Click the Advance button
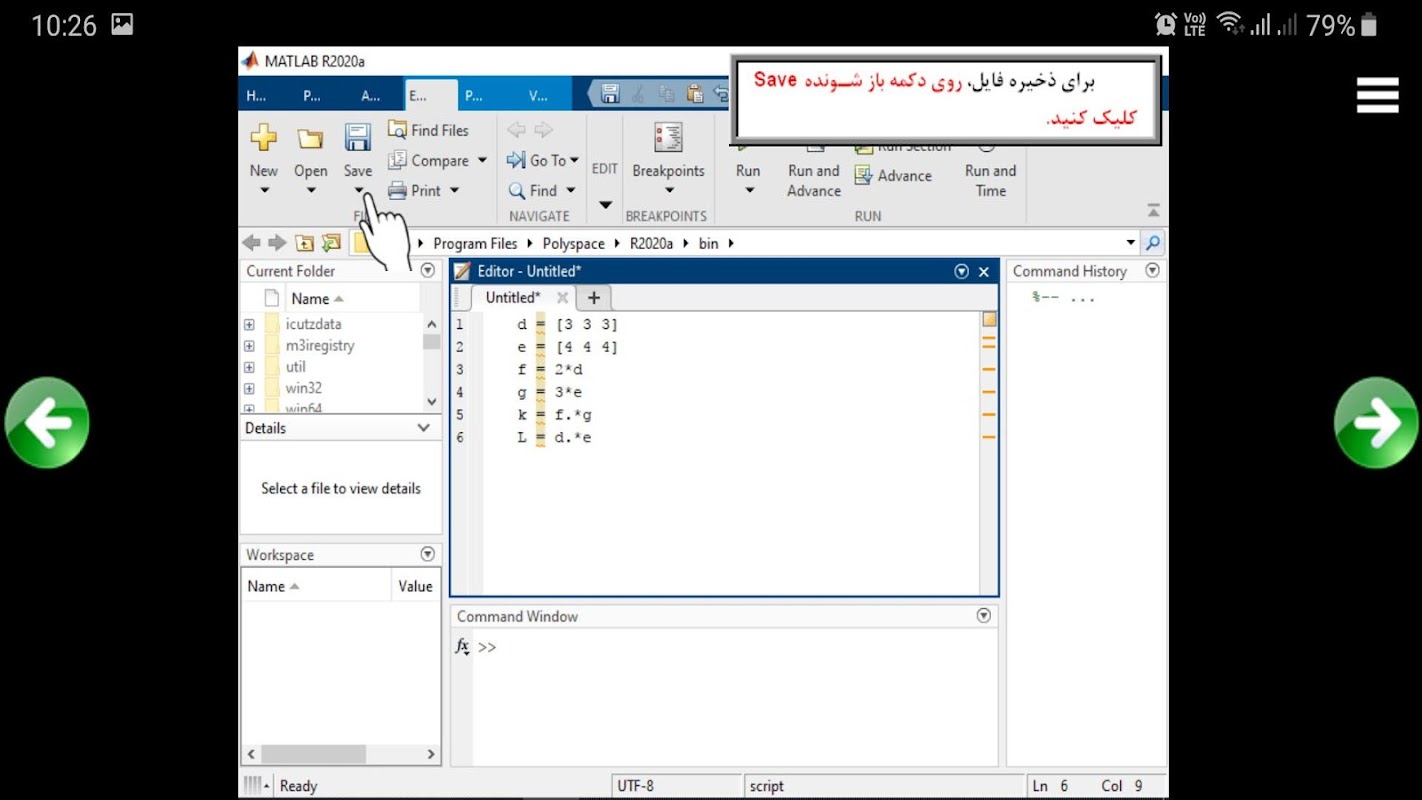This screenshot has height=800, width=1422. pos(893,176)
